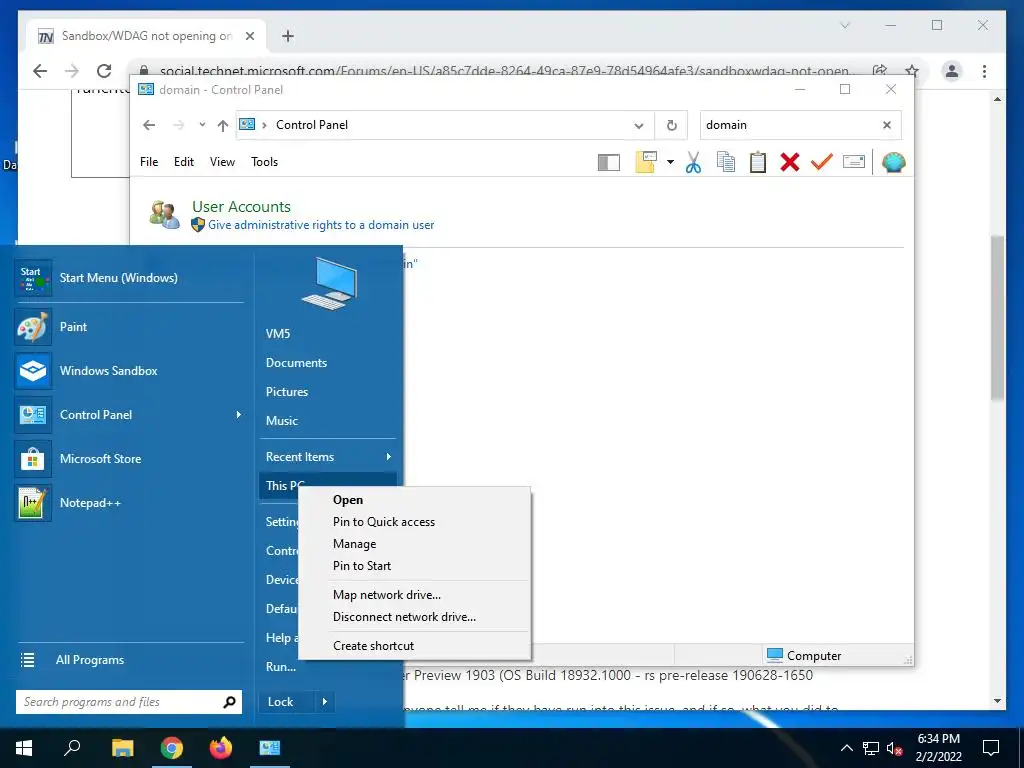Click the start menu search magnifier icon
The height and width of the screenshot is (768, 1024).
(x=229, y=702)
